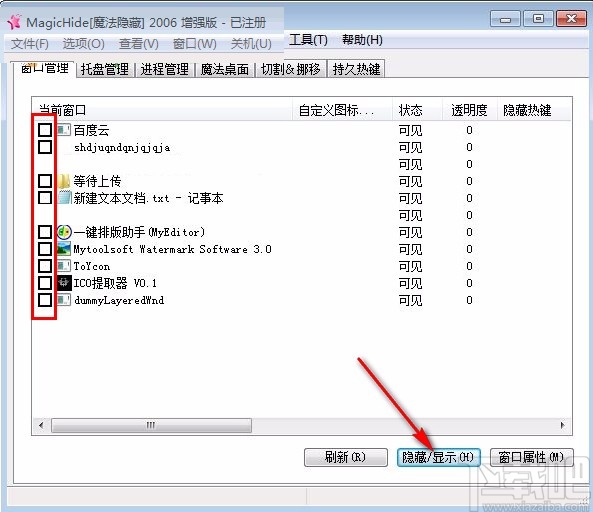The width and height of the screenshot is (593, 512).
Task: Select the 百度云 window entry
Action: (91, 130)
